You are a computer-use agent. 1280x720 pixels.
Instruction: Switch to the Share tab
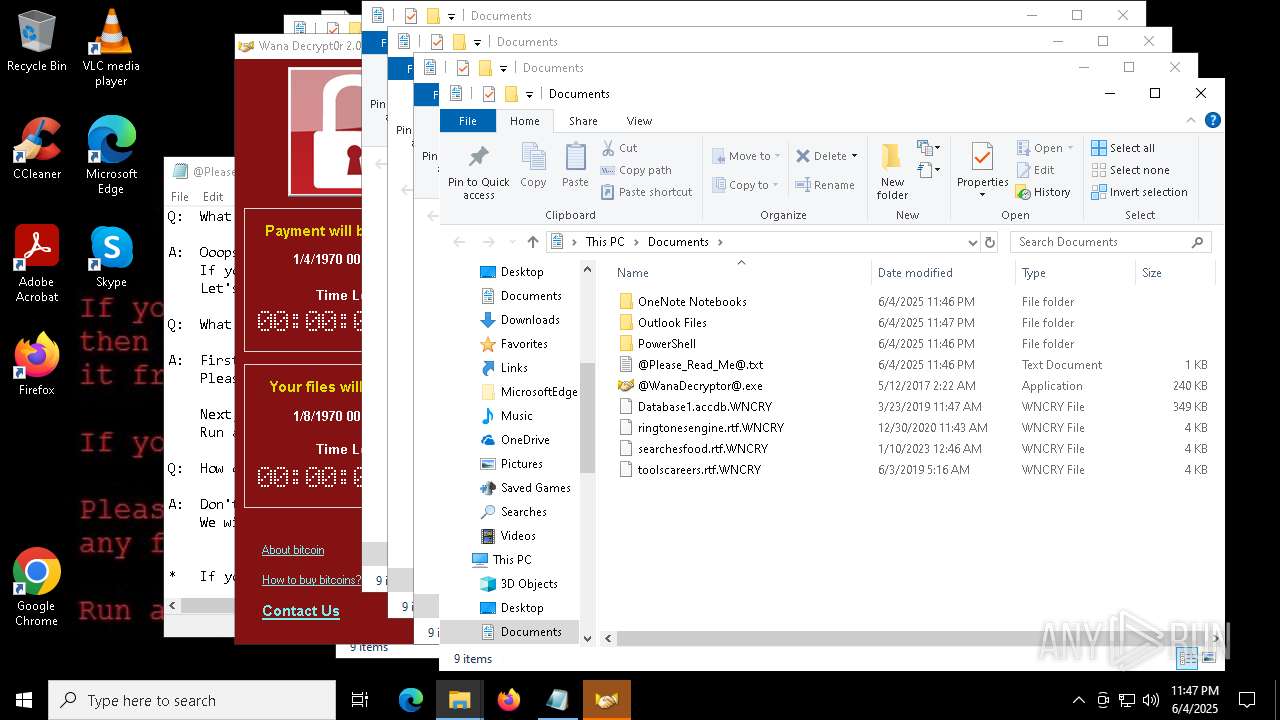tap(583, 121)
